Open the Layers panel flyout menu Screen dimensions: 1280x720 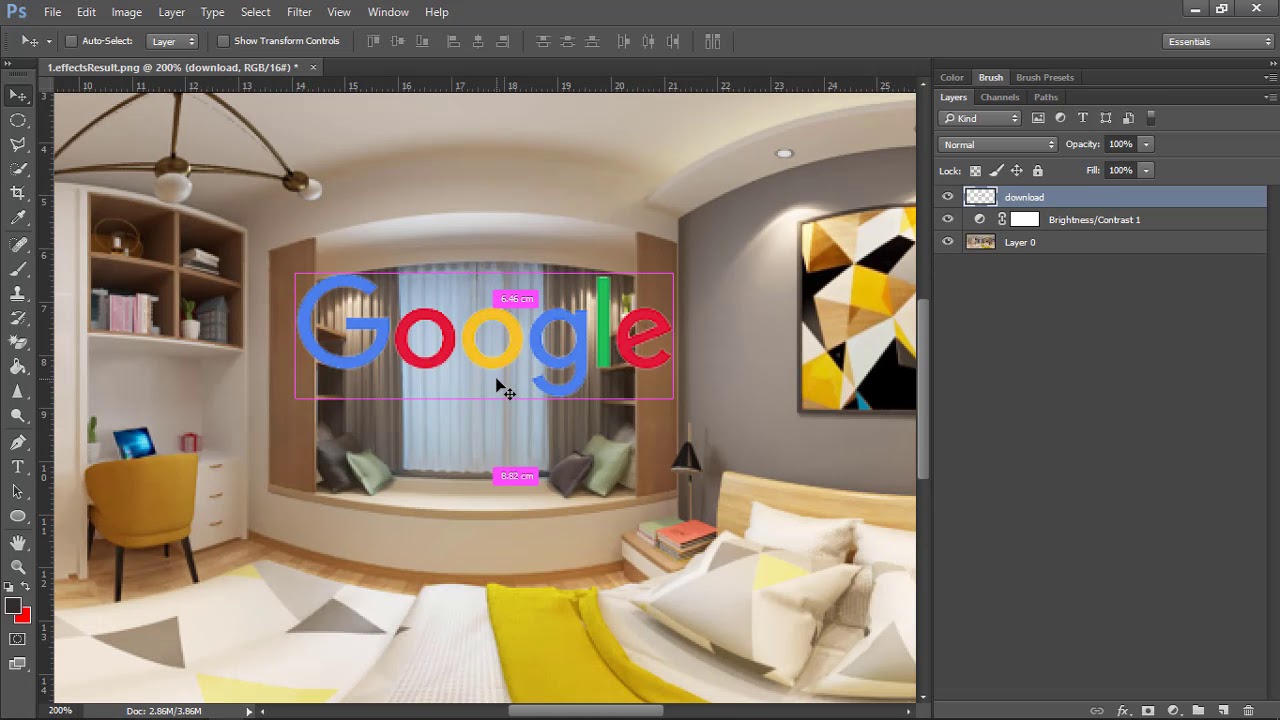click(x=1270, y=97)
